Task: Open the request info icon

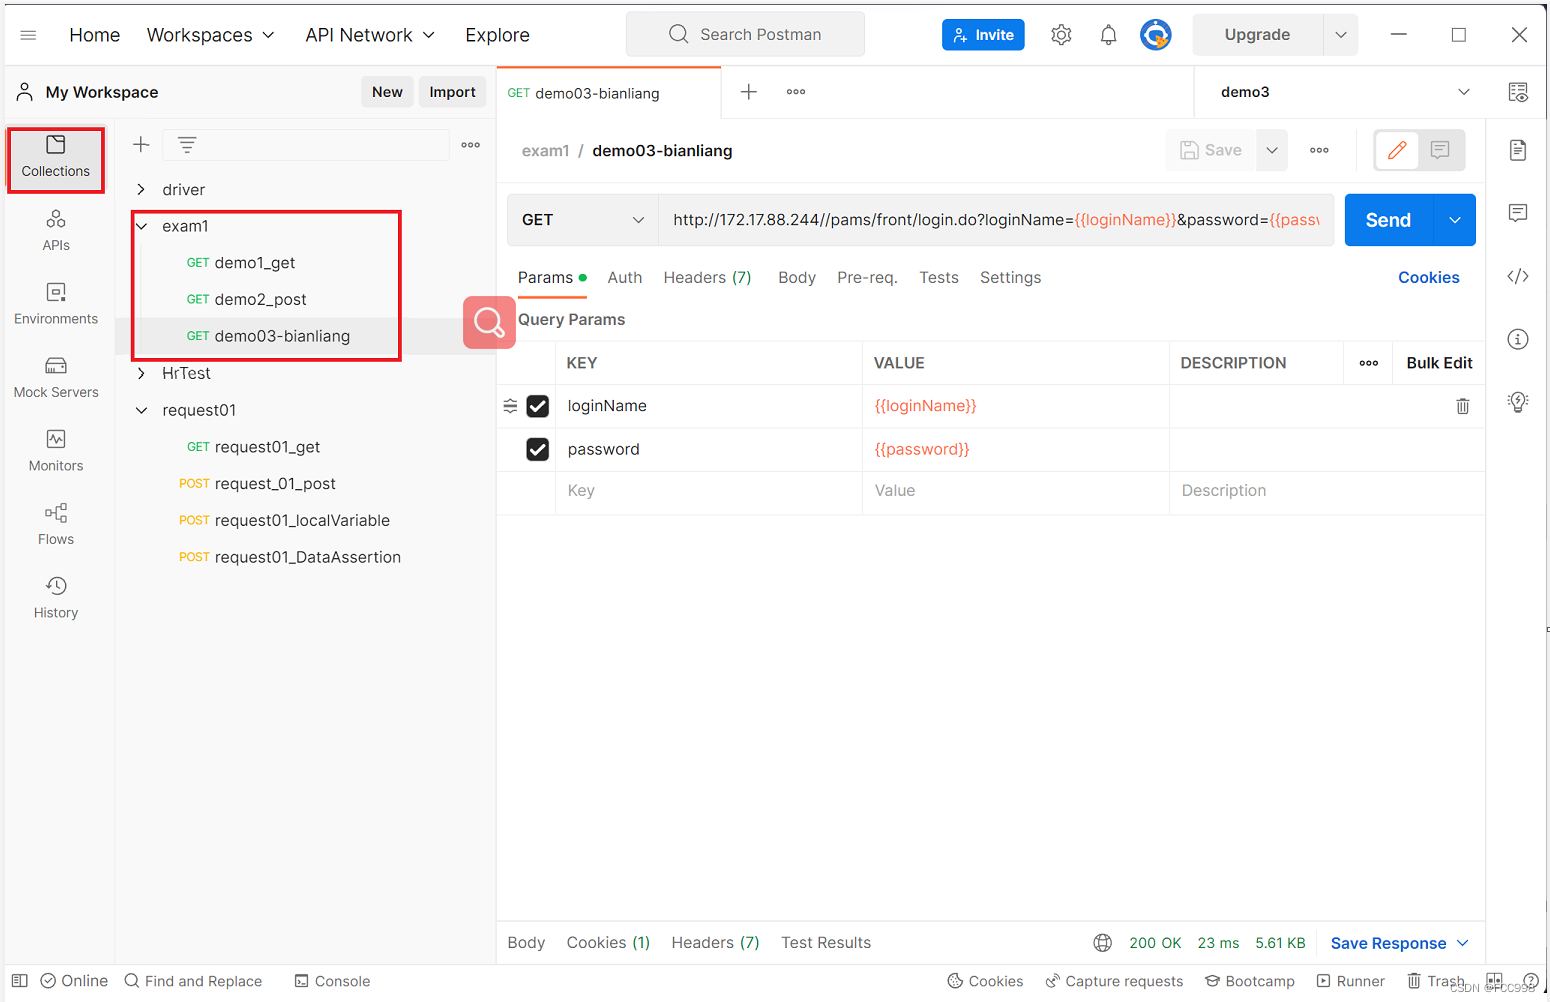Action: pyautogui.click(x=1518, y=339)
